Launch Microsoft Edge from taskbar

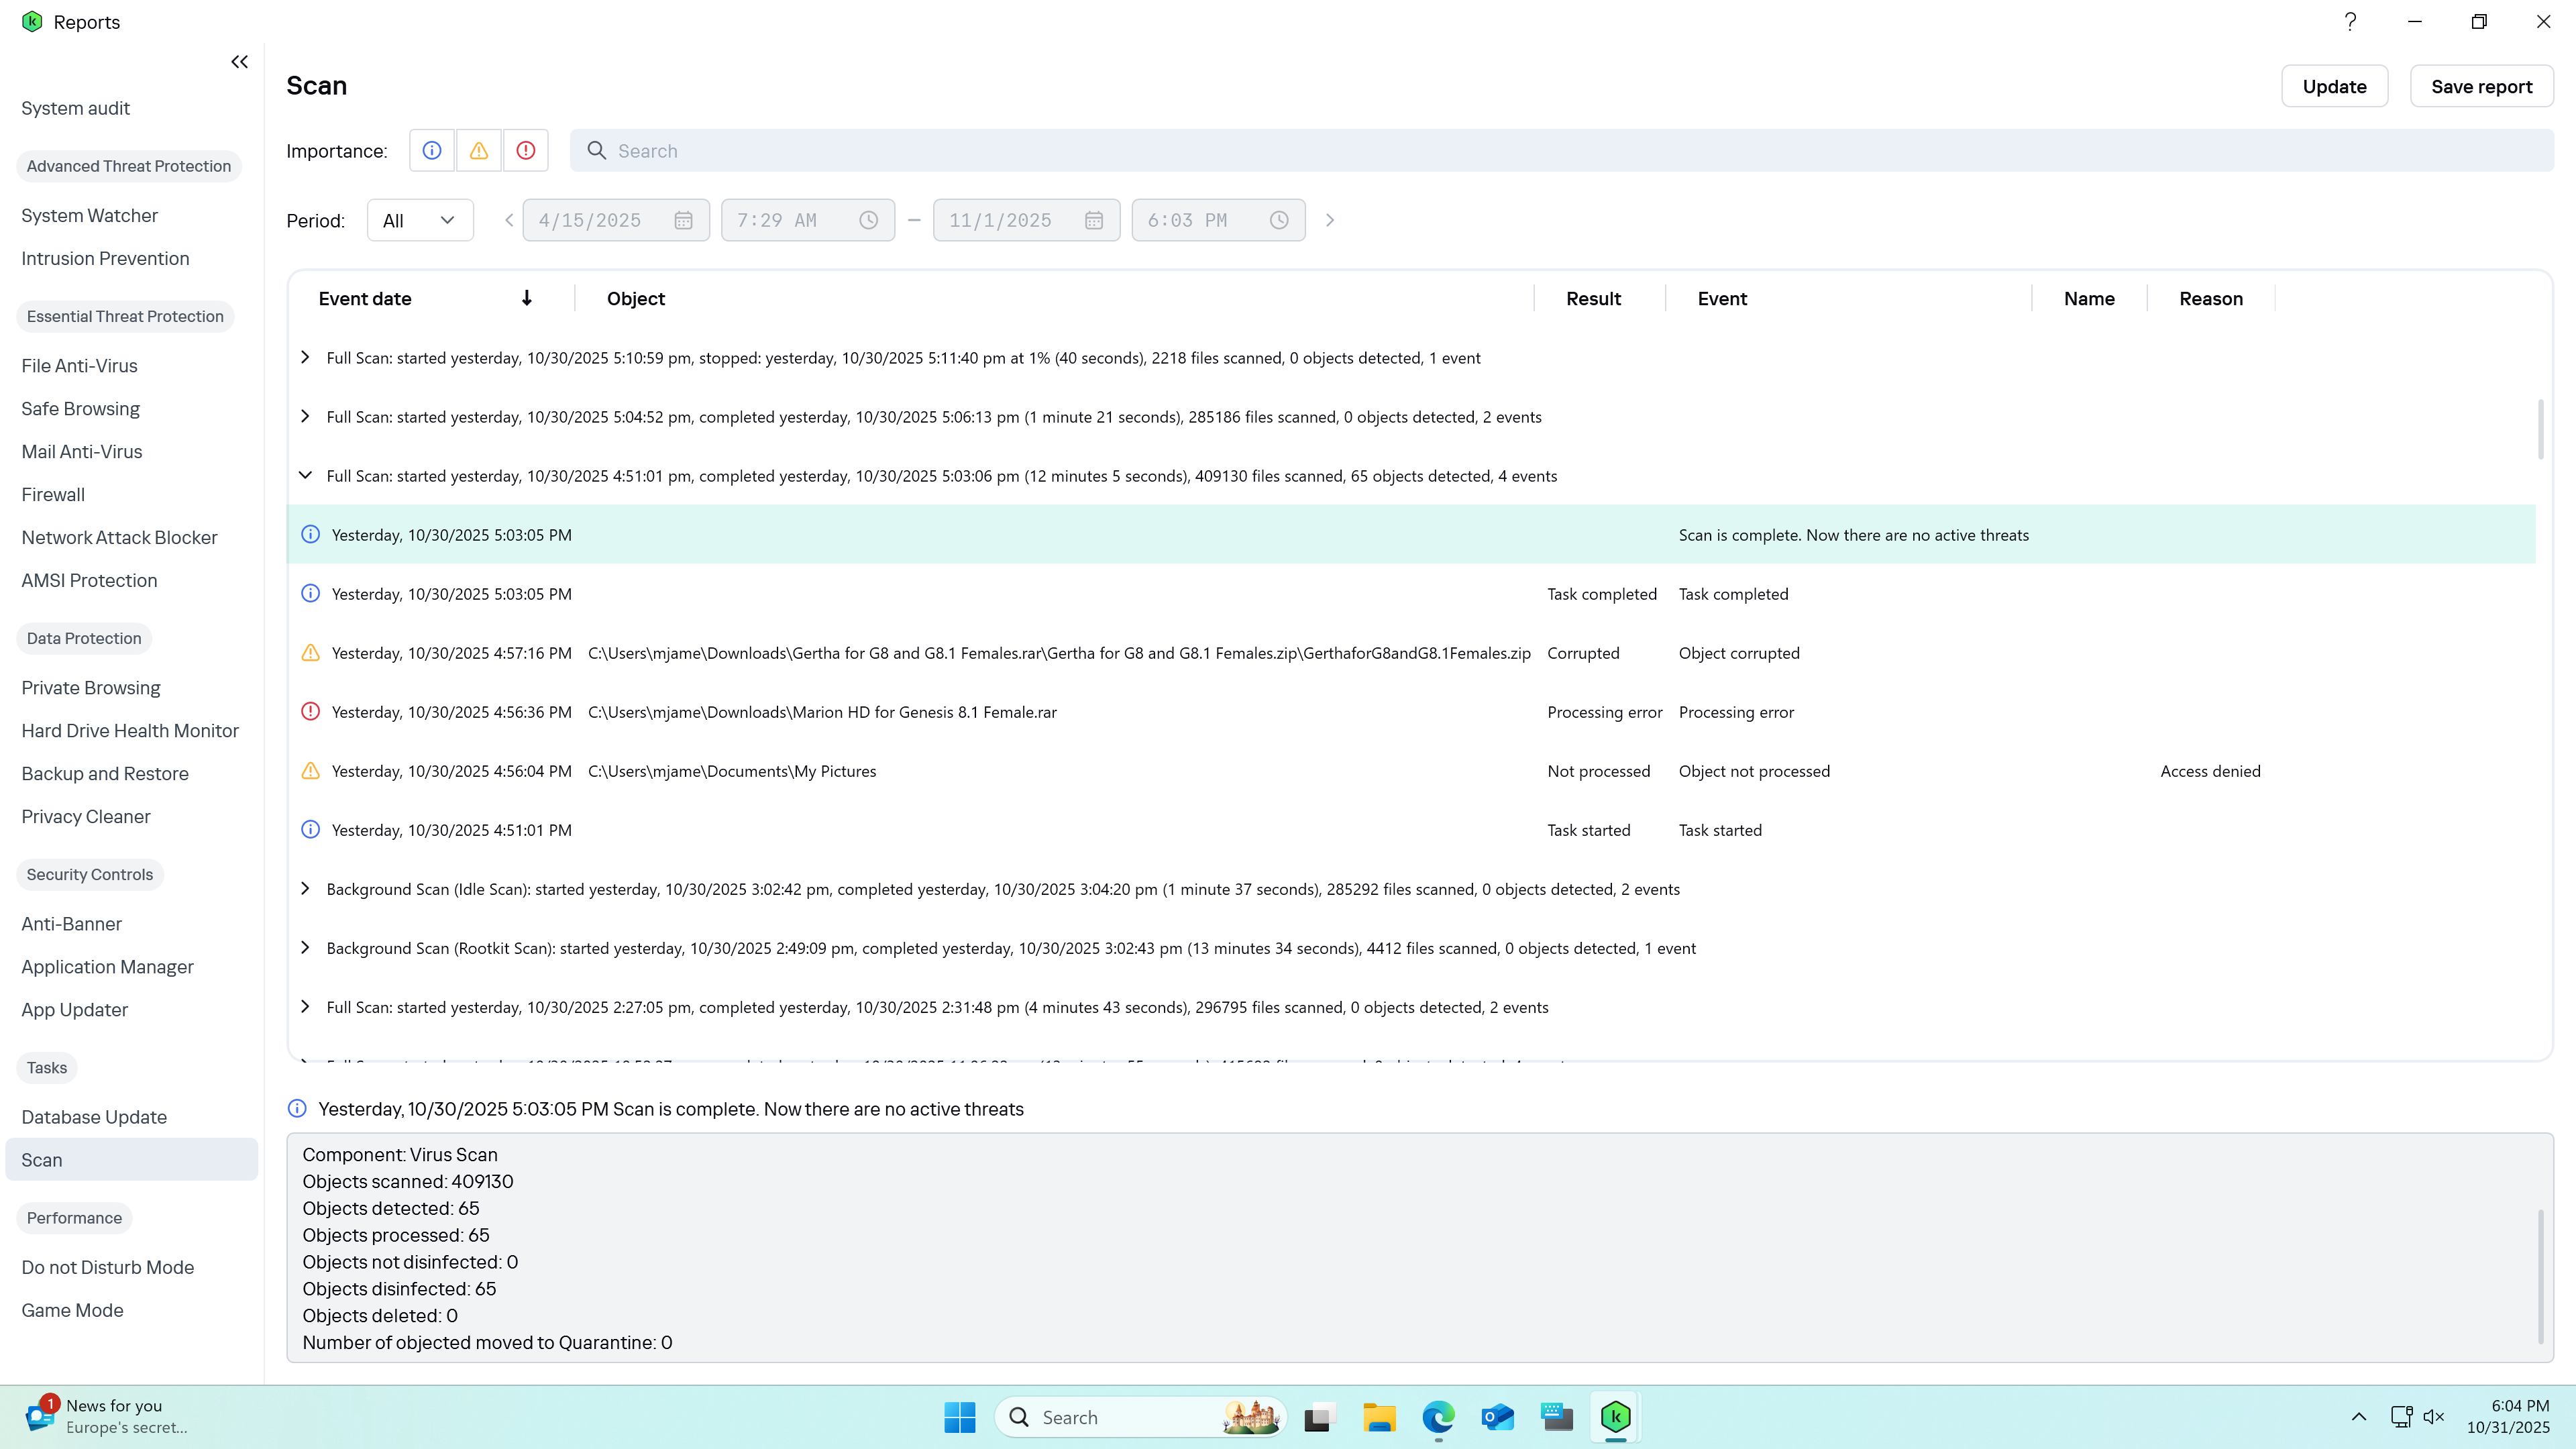[1438, 1417]
